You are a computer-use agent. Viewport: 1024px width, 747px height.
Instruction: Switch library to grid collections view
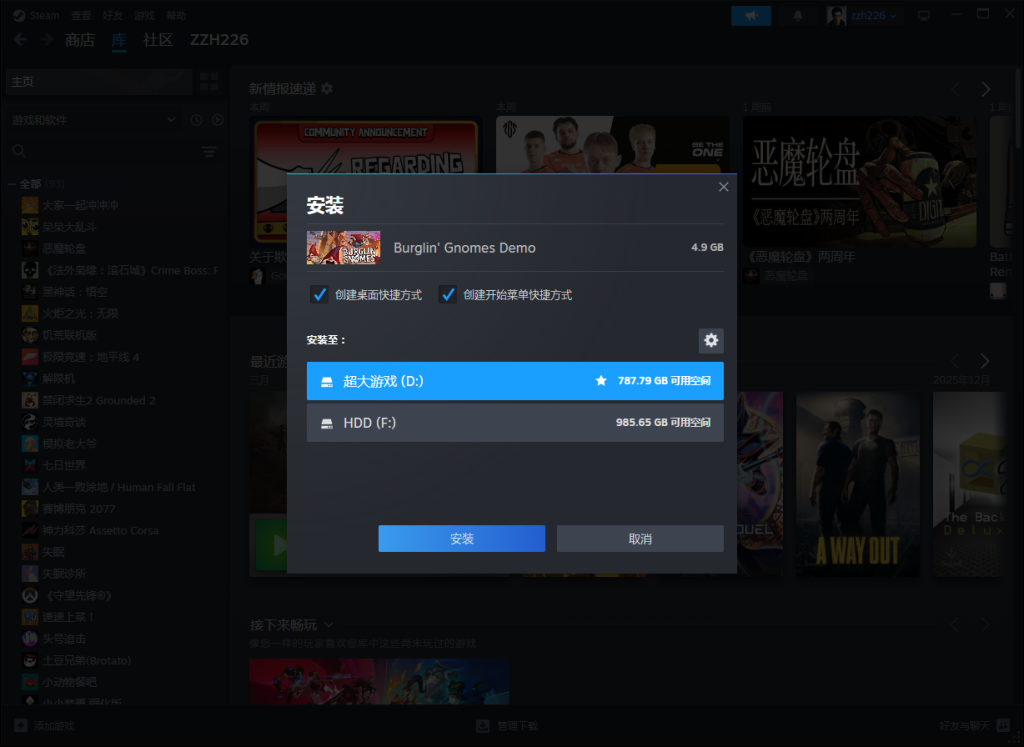(x=209, y=82)
